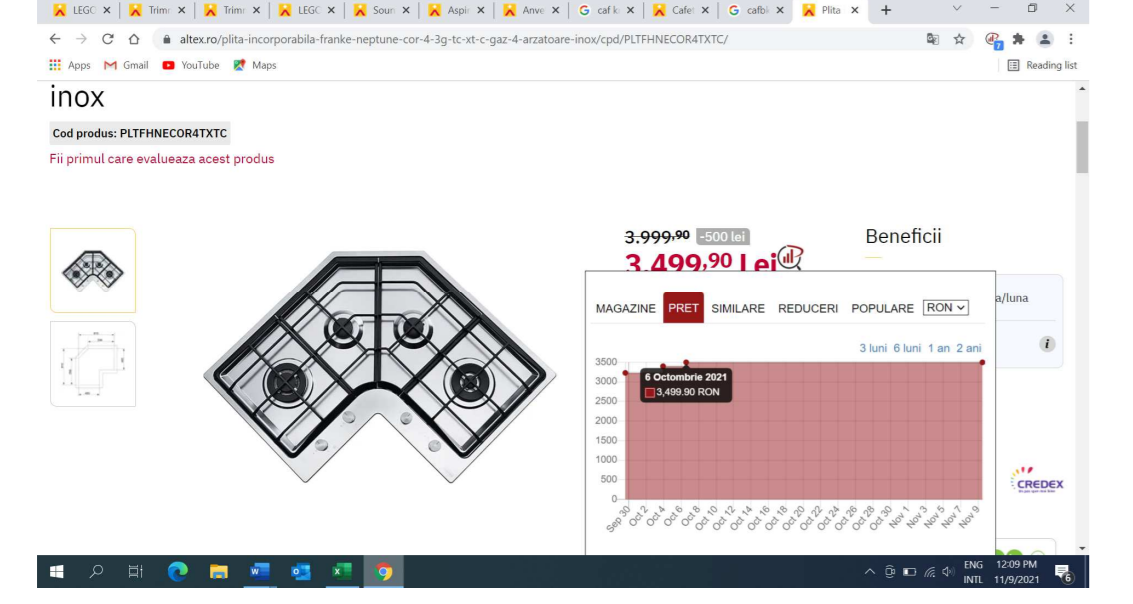This screenshot has width=1133, height=604.
Task: Open the battery icon in tray
Action: click(x=910, y=571)
